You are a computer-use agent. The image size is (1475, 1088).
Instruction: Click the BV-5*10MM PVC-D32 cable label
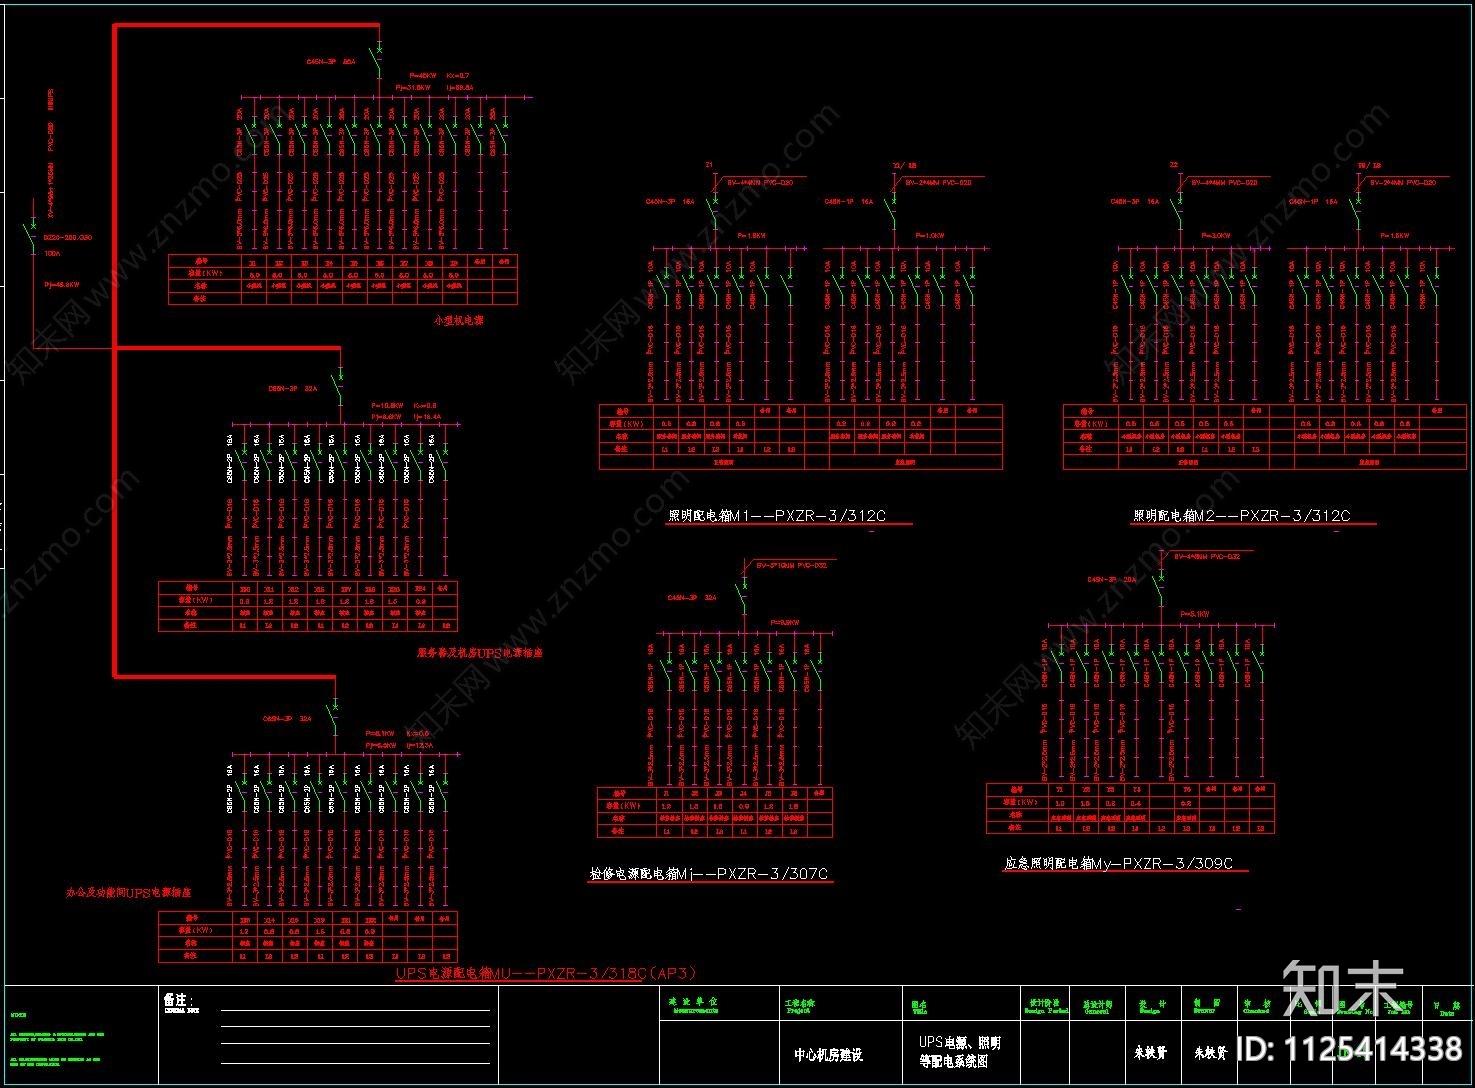tap(791, 566)
